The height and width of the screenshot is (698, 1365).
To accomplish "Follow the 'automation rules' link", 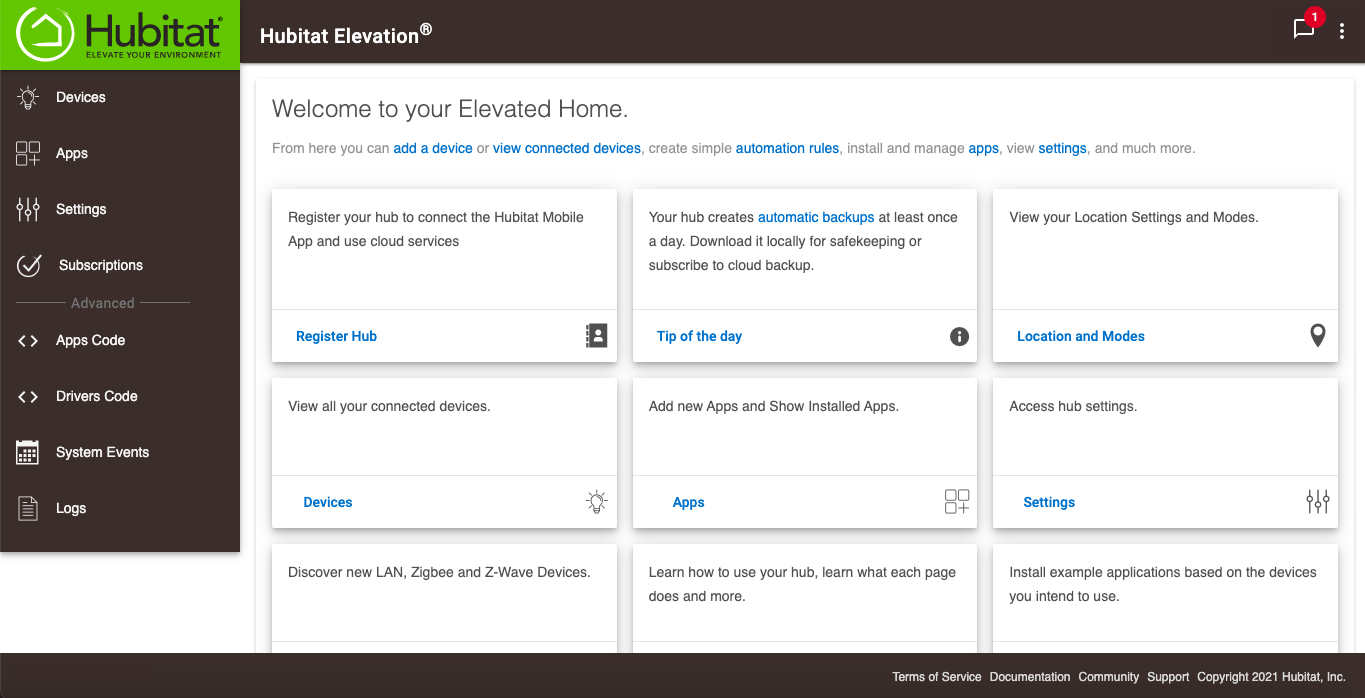I will click(787, 148).
